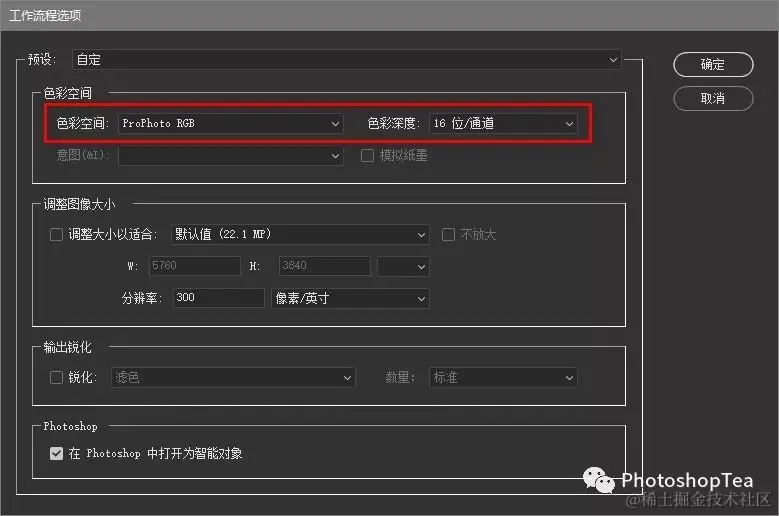Click the 调整图像大小 group label

pos(79,204)
